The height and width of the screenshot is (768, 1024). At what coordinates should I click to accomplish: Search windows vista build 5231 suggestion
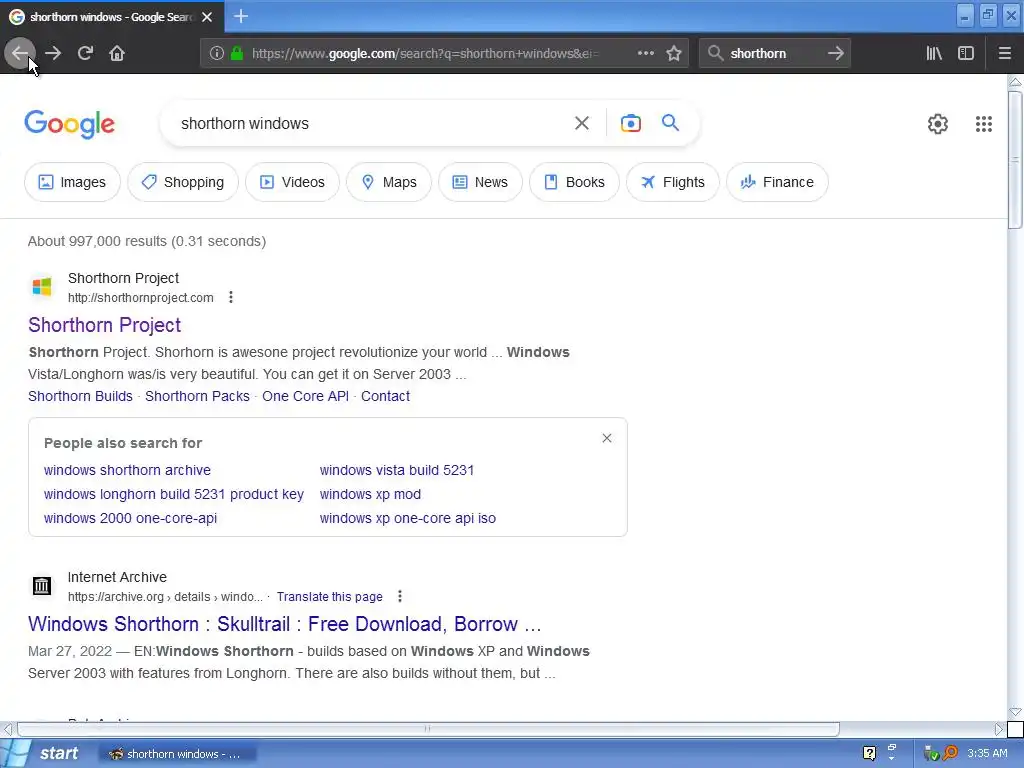(x=396, y=470)
